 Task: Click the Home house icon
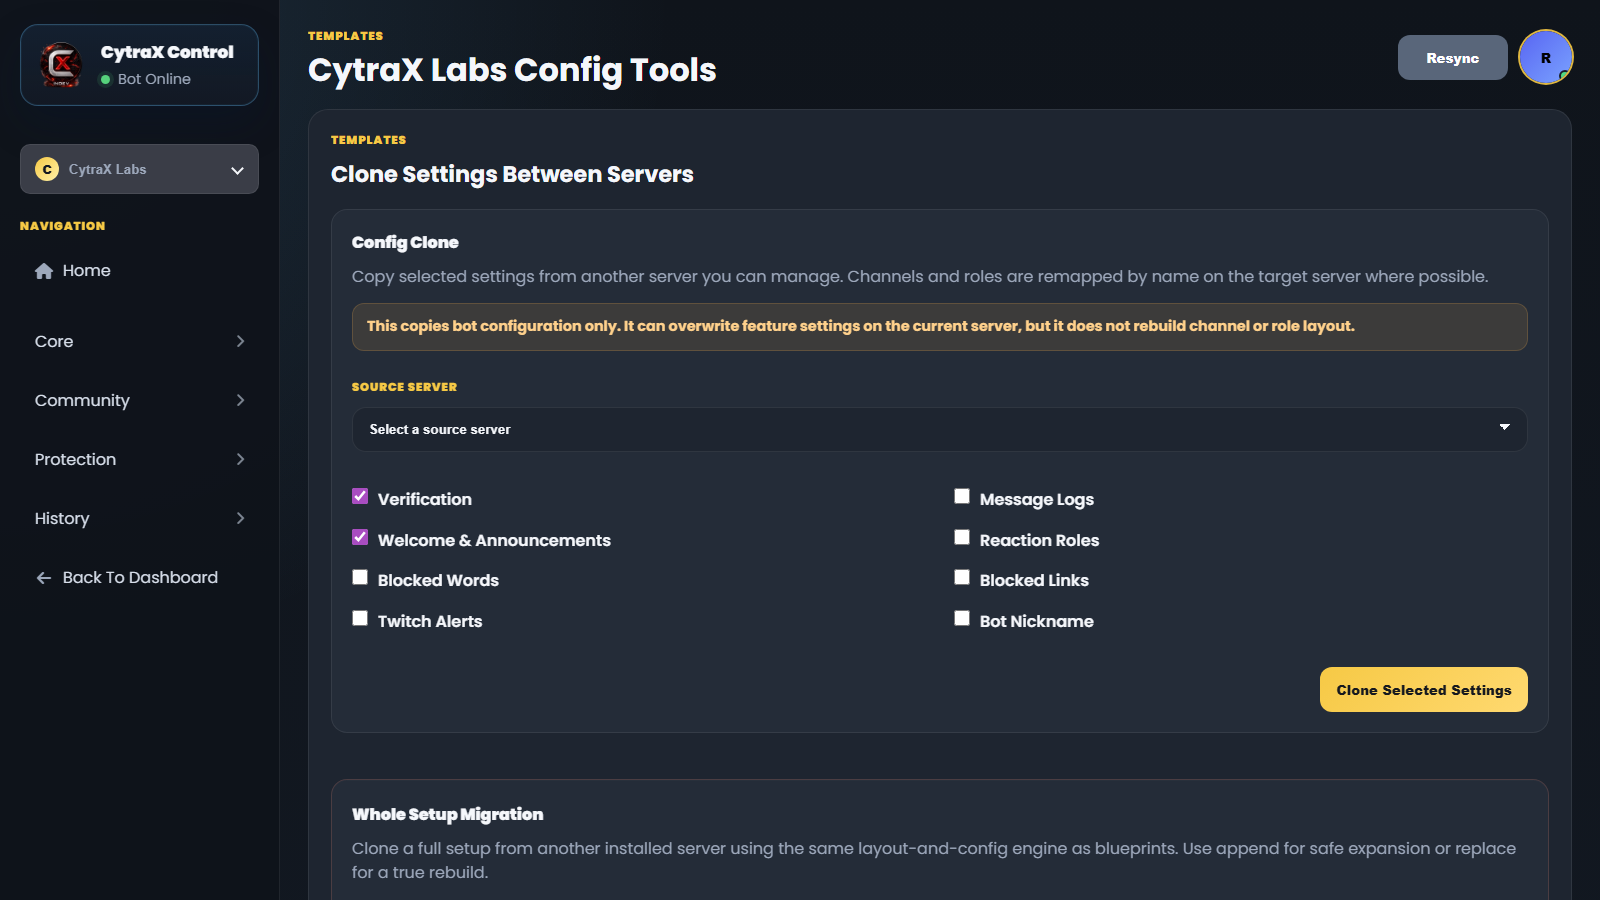pyautogui.click(x=44, y=271)
